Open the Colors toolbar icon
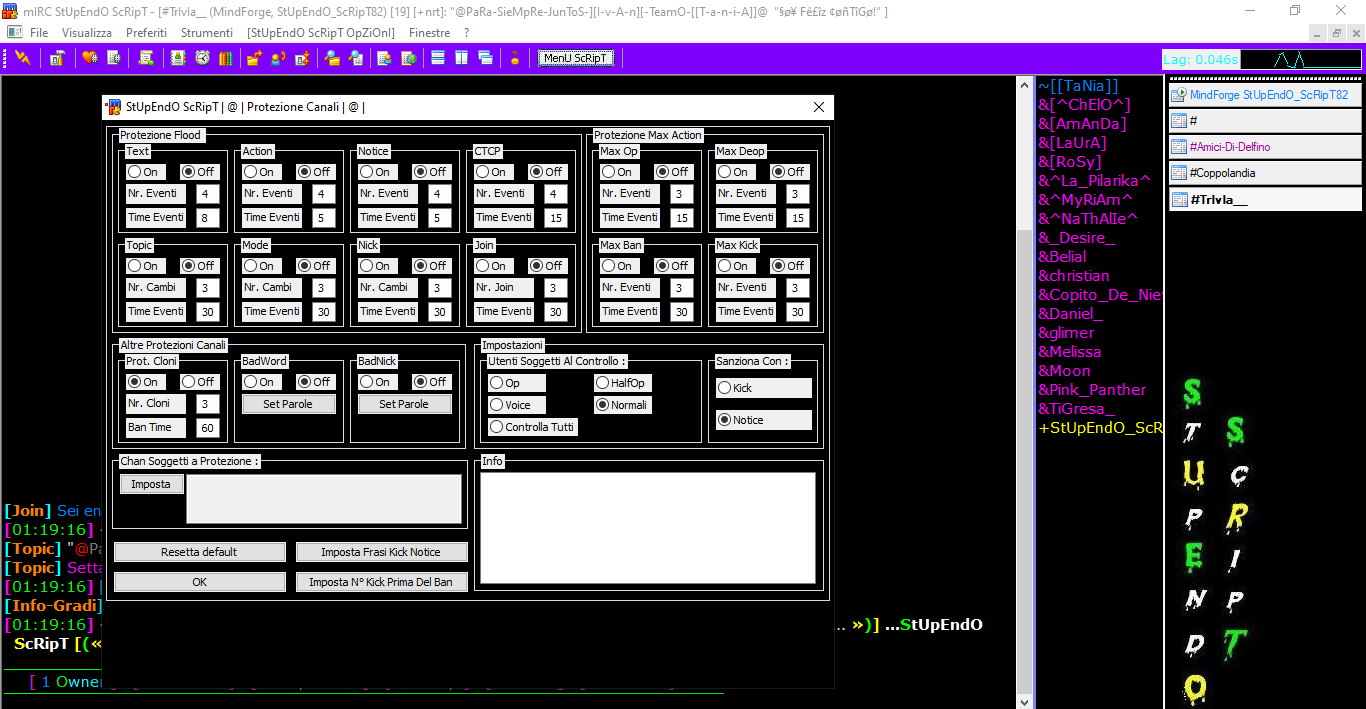This screenshot has height=709, width=1366. pyautogui.click(x=225, y=58)
